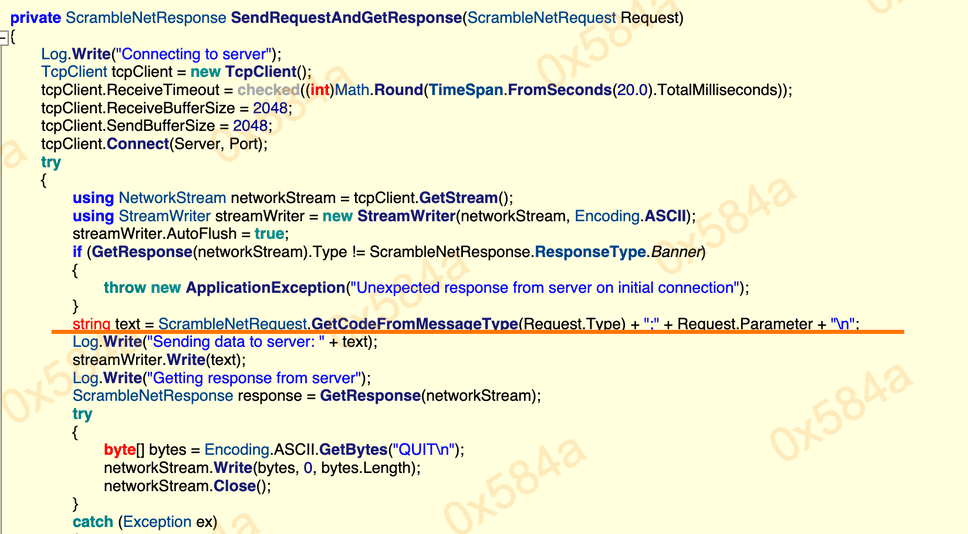Open the GetStream method reference
The width and height of the screenshot is (968, 534).
[x=456, y=198]
